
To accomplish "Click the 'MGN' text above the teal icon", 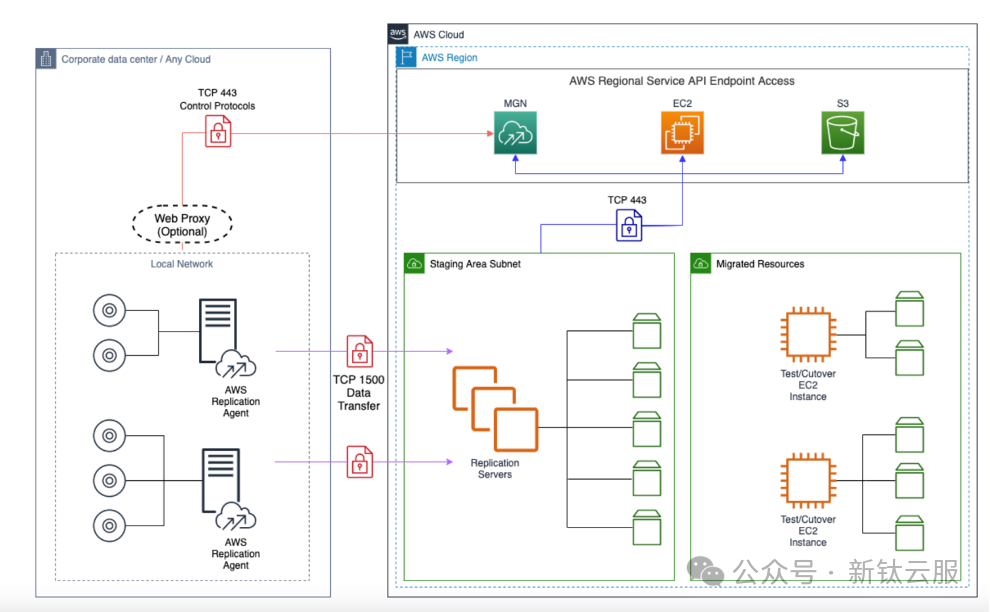I will pos(515,104).
